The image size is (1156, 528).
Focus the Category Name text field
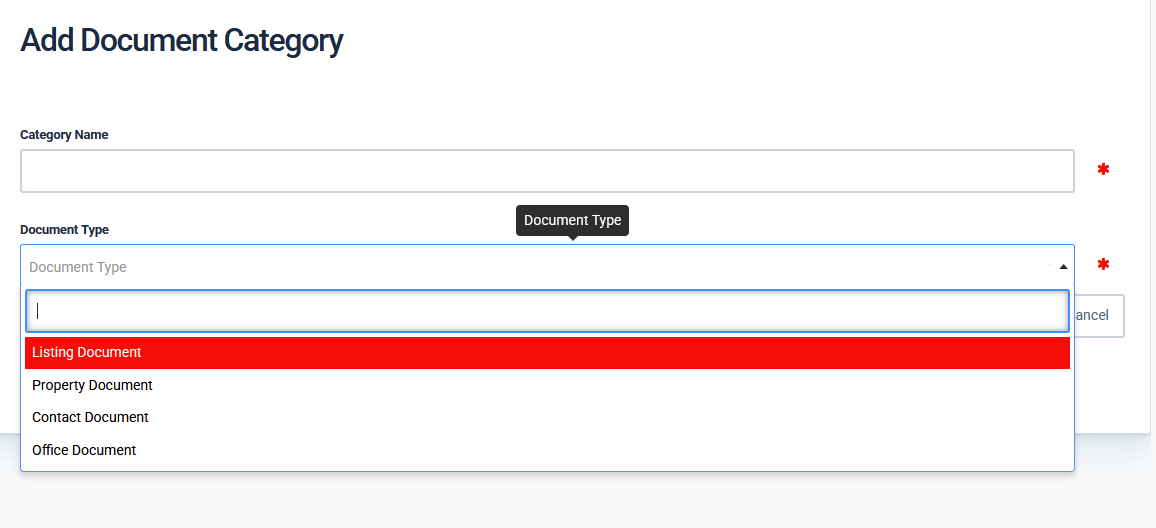coord(547,171)
